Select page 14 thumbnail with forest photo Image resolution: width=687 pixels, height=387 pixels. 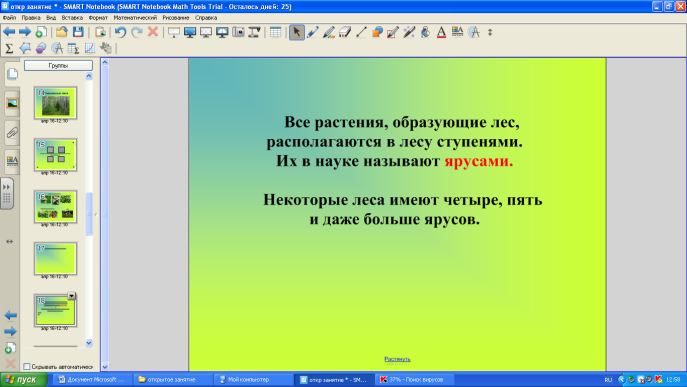pos(56,103)
